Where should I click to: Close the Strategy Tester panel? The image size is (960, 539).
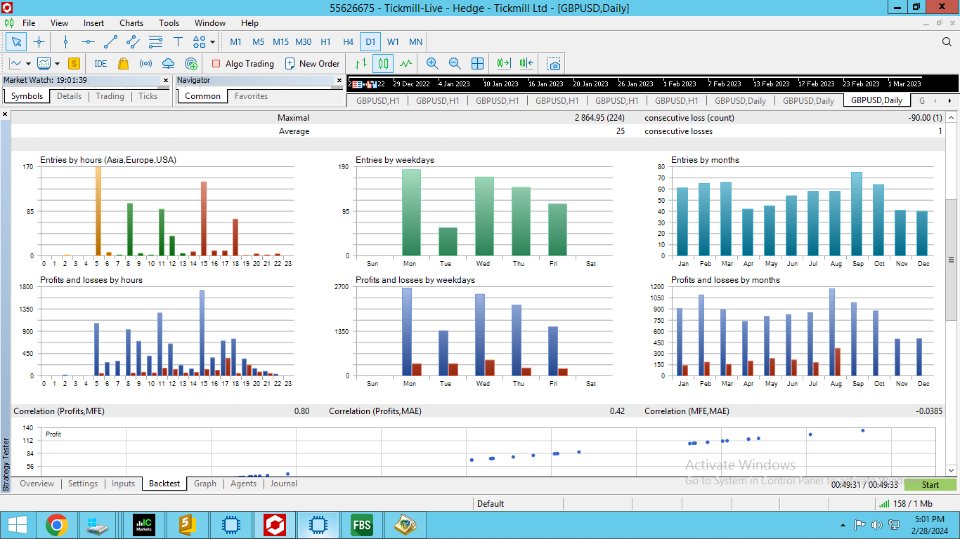click(5, 114)
